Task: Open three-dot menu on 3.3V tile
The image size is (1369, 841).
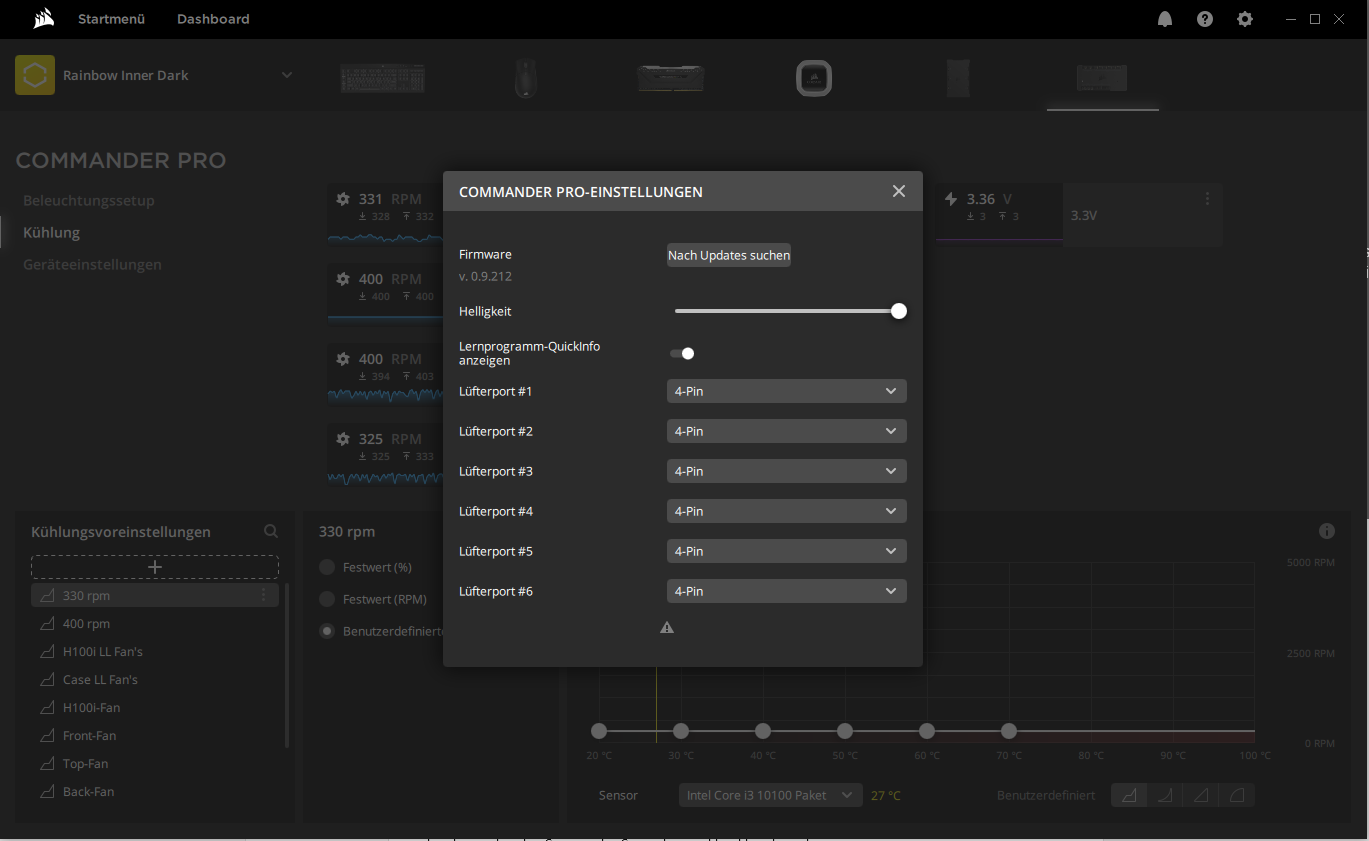Action: [1207, 198]
